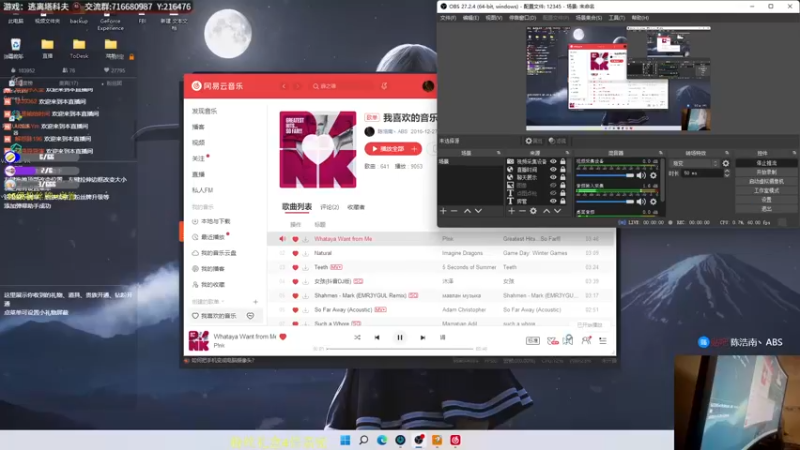Click OBS 停止推流 stop streaming button

coord(766,163)
